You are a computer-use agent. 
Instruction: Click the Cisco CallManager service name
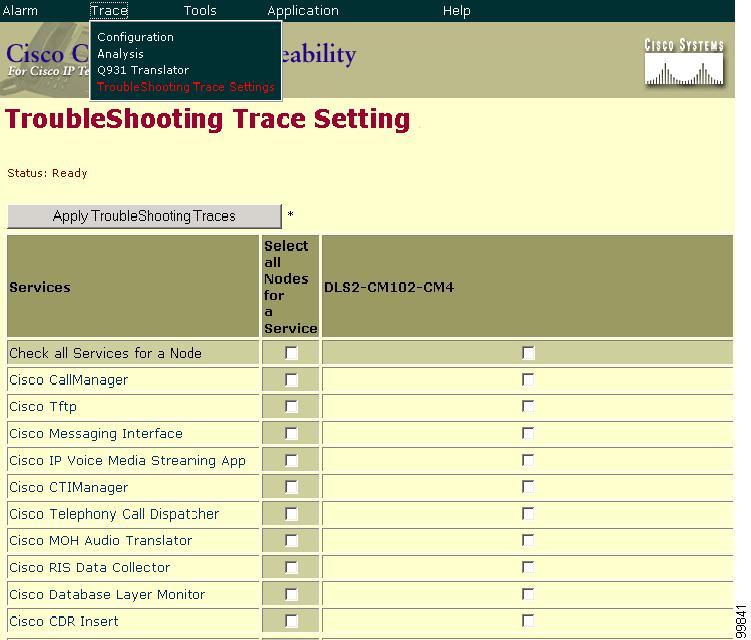coord(68,380)
